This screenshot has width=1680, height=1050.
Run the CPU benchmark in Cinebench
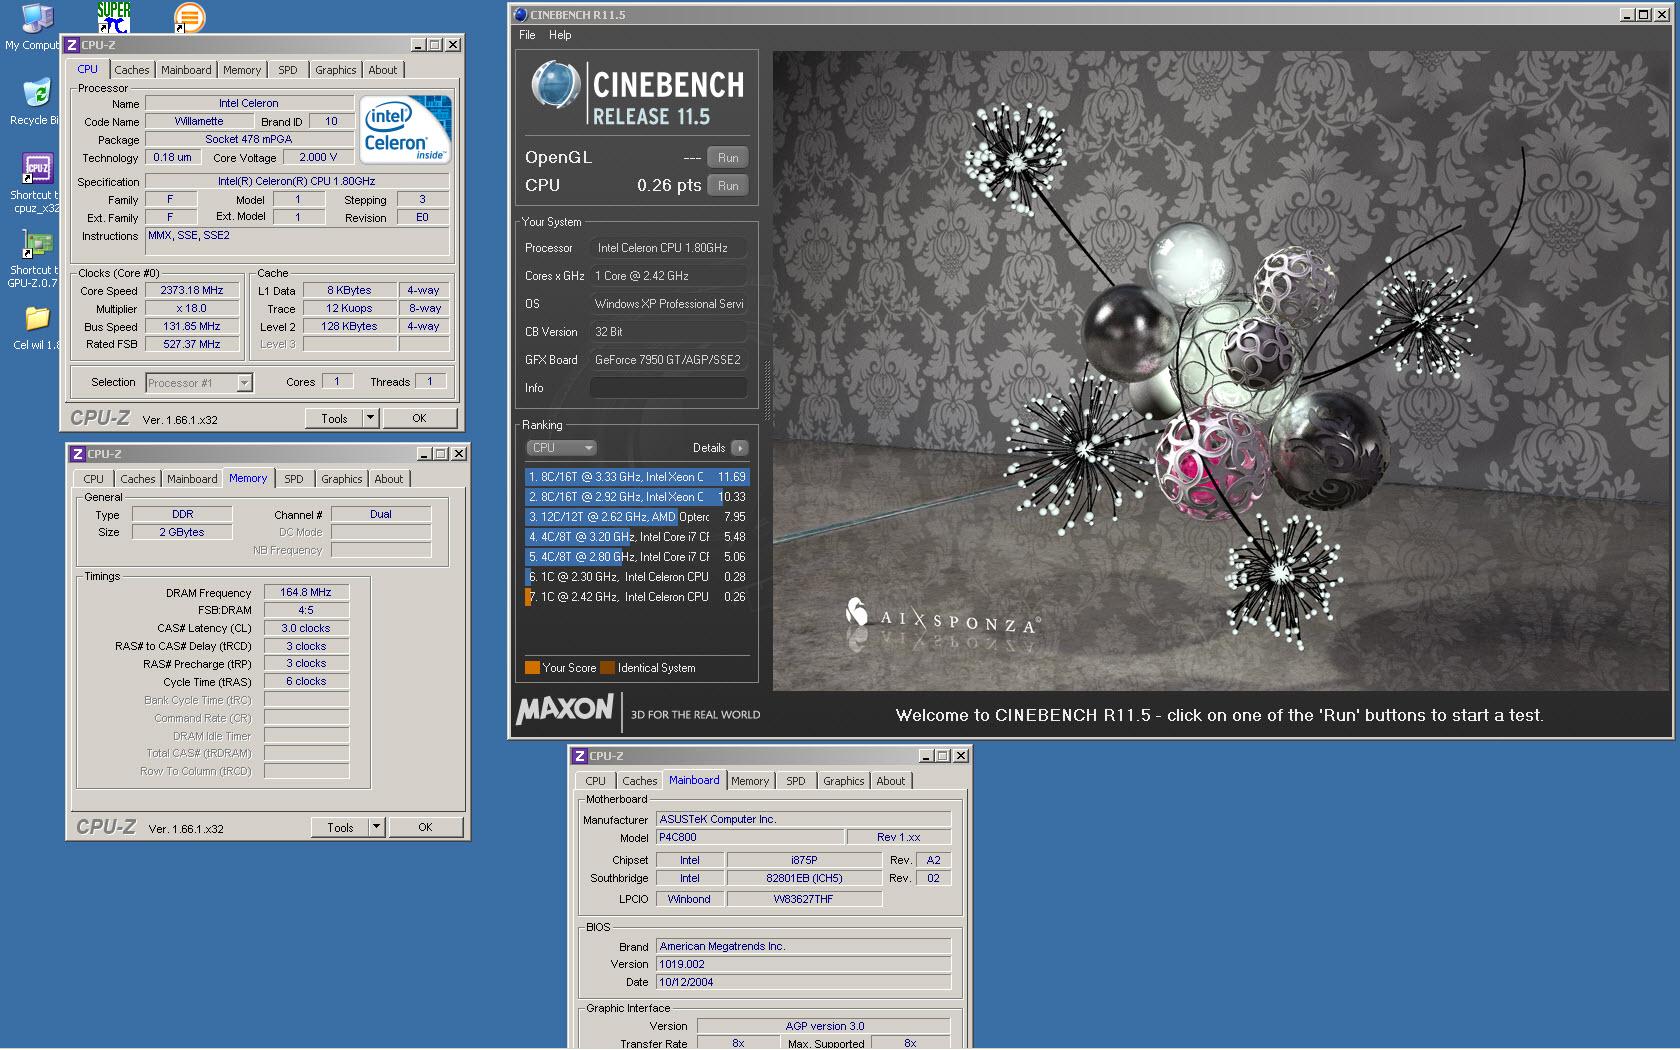click(x=728, y=186)
